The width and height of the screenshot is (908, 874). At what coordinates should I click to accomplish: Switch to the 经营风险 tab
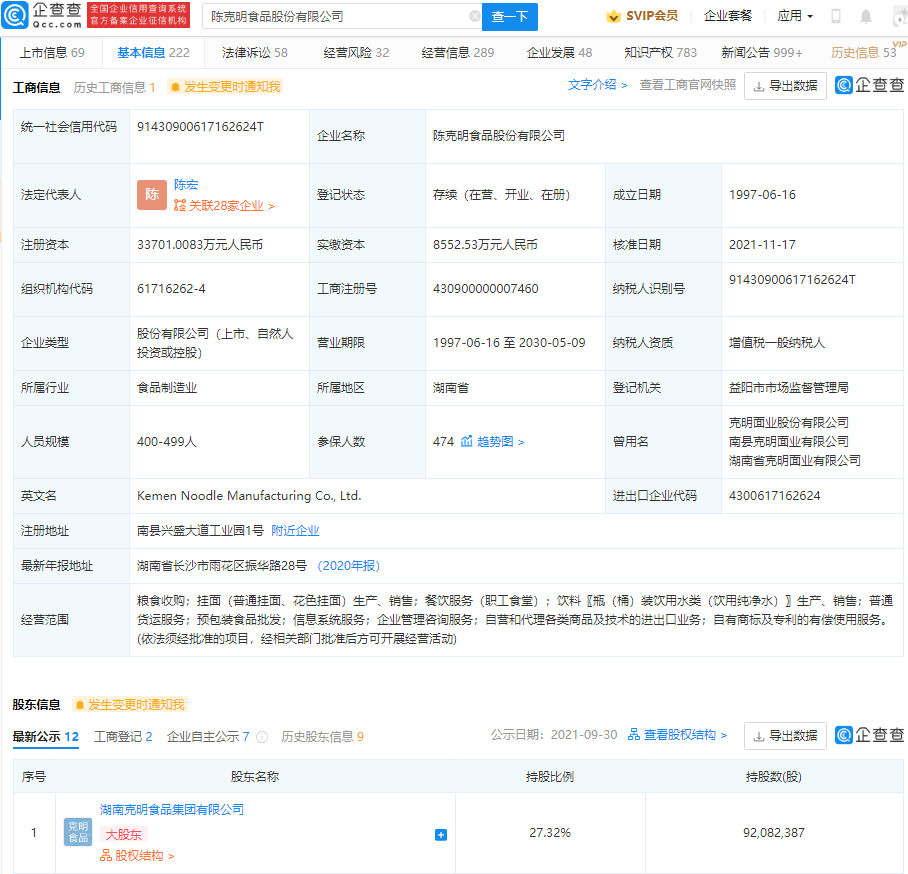356,53
